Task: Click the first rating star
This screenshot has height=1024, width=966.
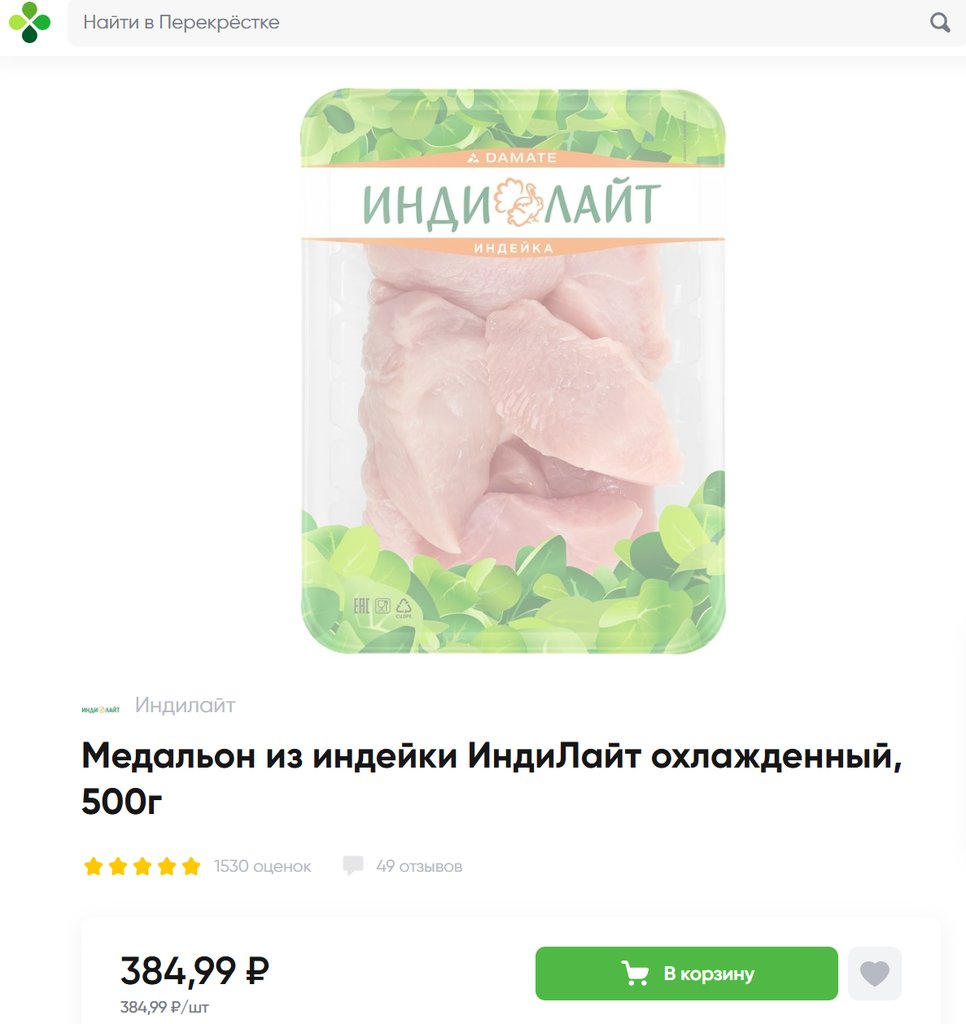Action: point(93,867)
